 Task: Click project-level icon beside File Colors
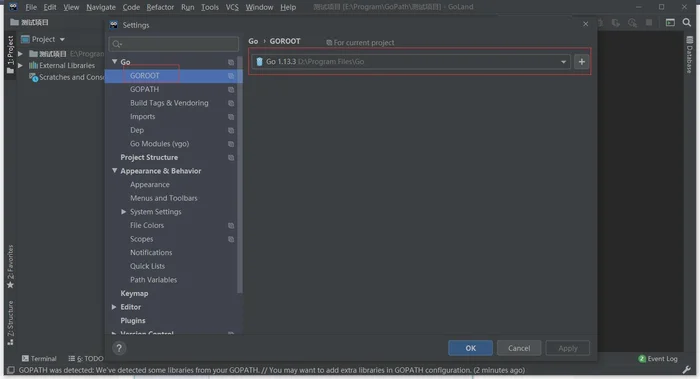point(231,226)
